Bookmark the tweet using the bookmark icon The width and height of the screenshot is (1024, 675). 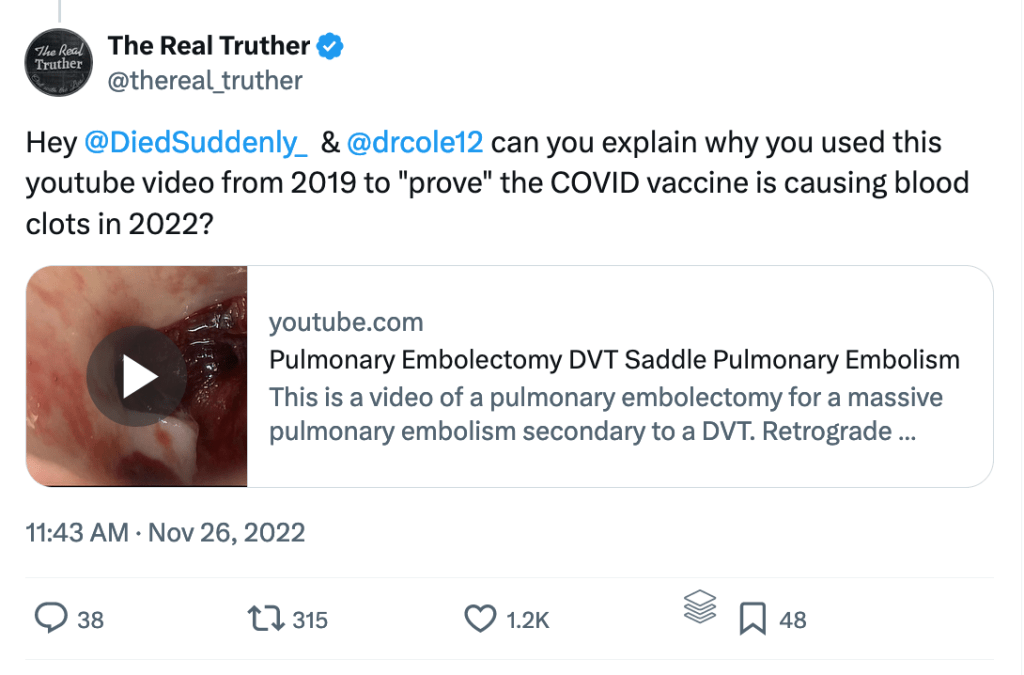[x=752, y=620]
